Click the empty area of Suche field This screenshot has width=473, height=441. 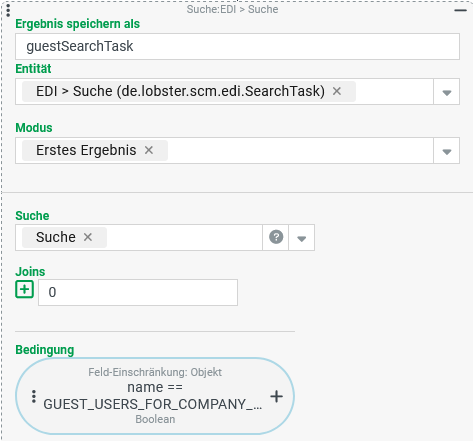pos(184,237)
